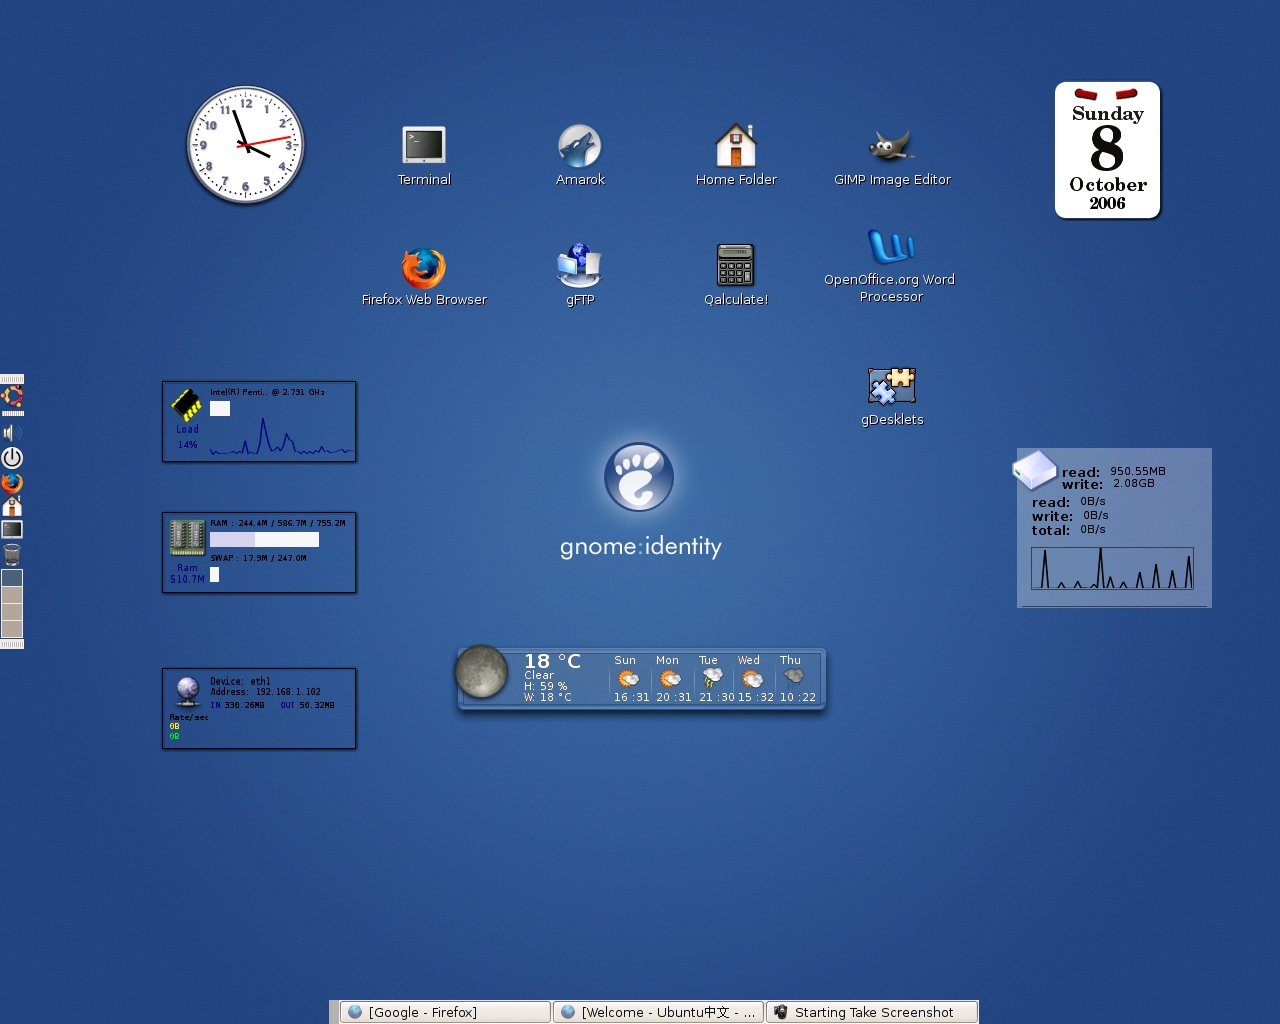Click the disk activity graph
The image size is (1280, 1024).
[1112, 568]
